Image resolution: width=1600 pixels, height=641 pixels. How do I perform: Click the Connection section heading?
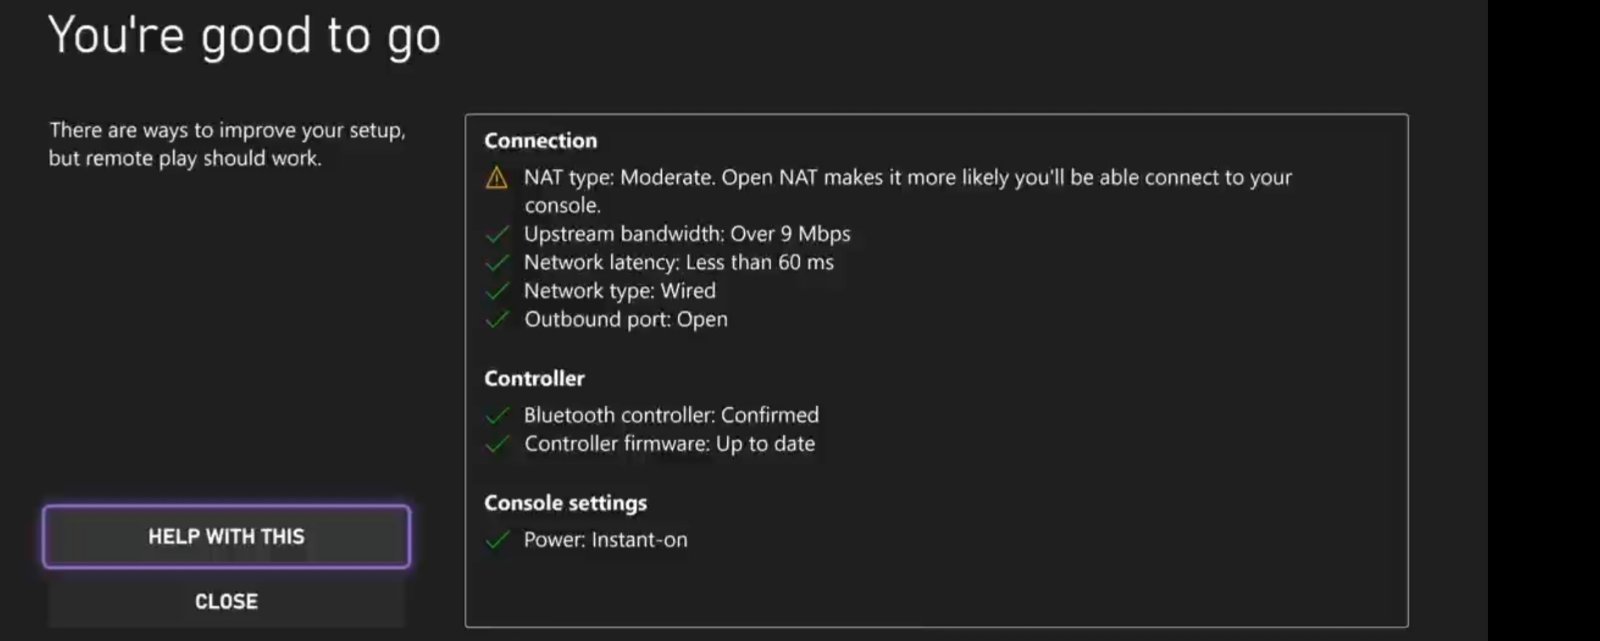coord(541,141)
